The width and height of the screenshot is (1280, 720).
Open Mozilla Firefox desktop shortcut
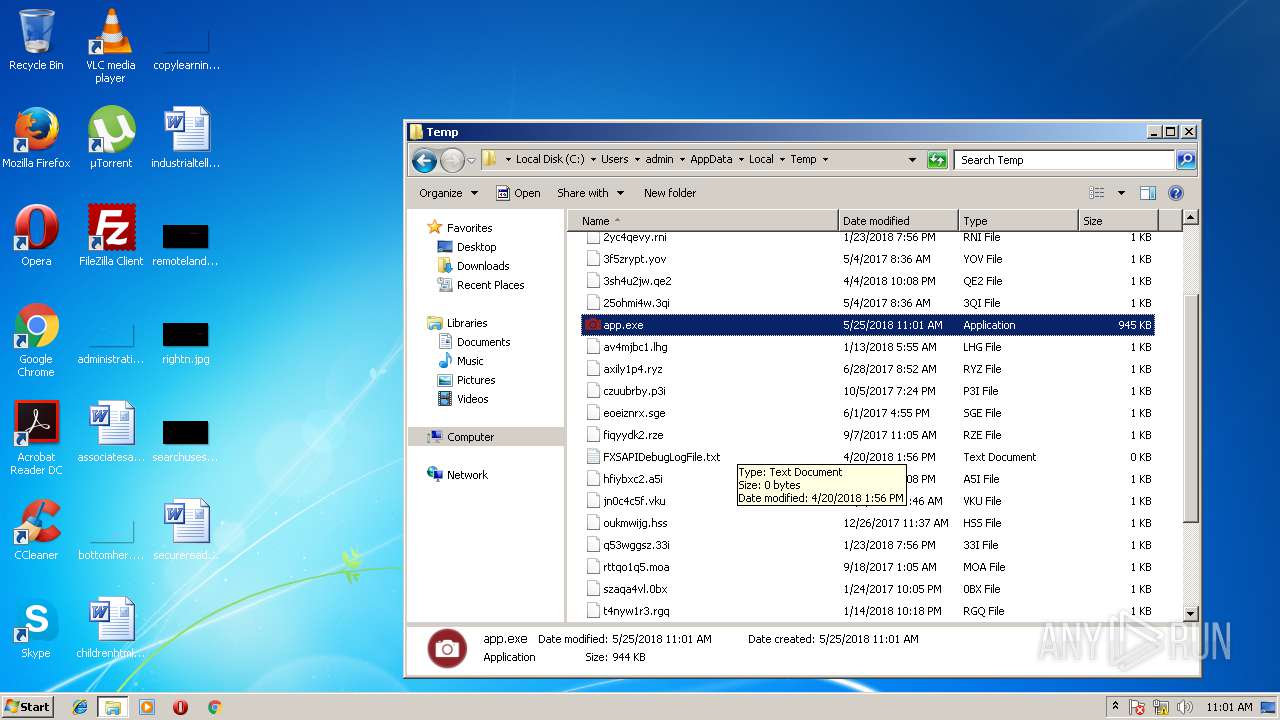(x=36, y=138)
